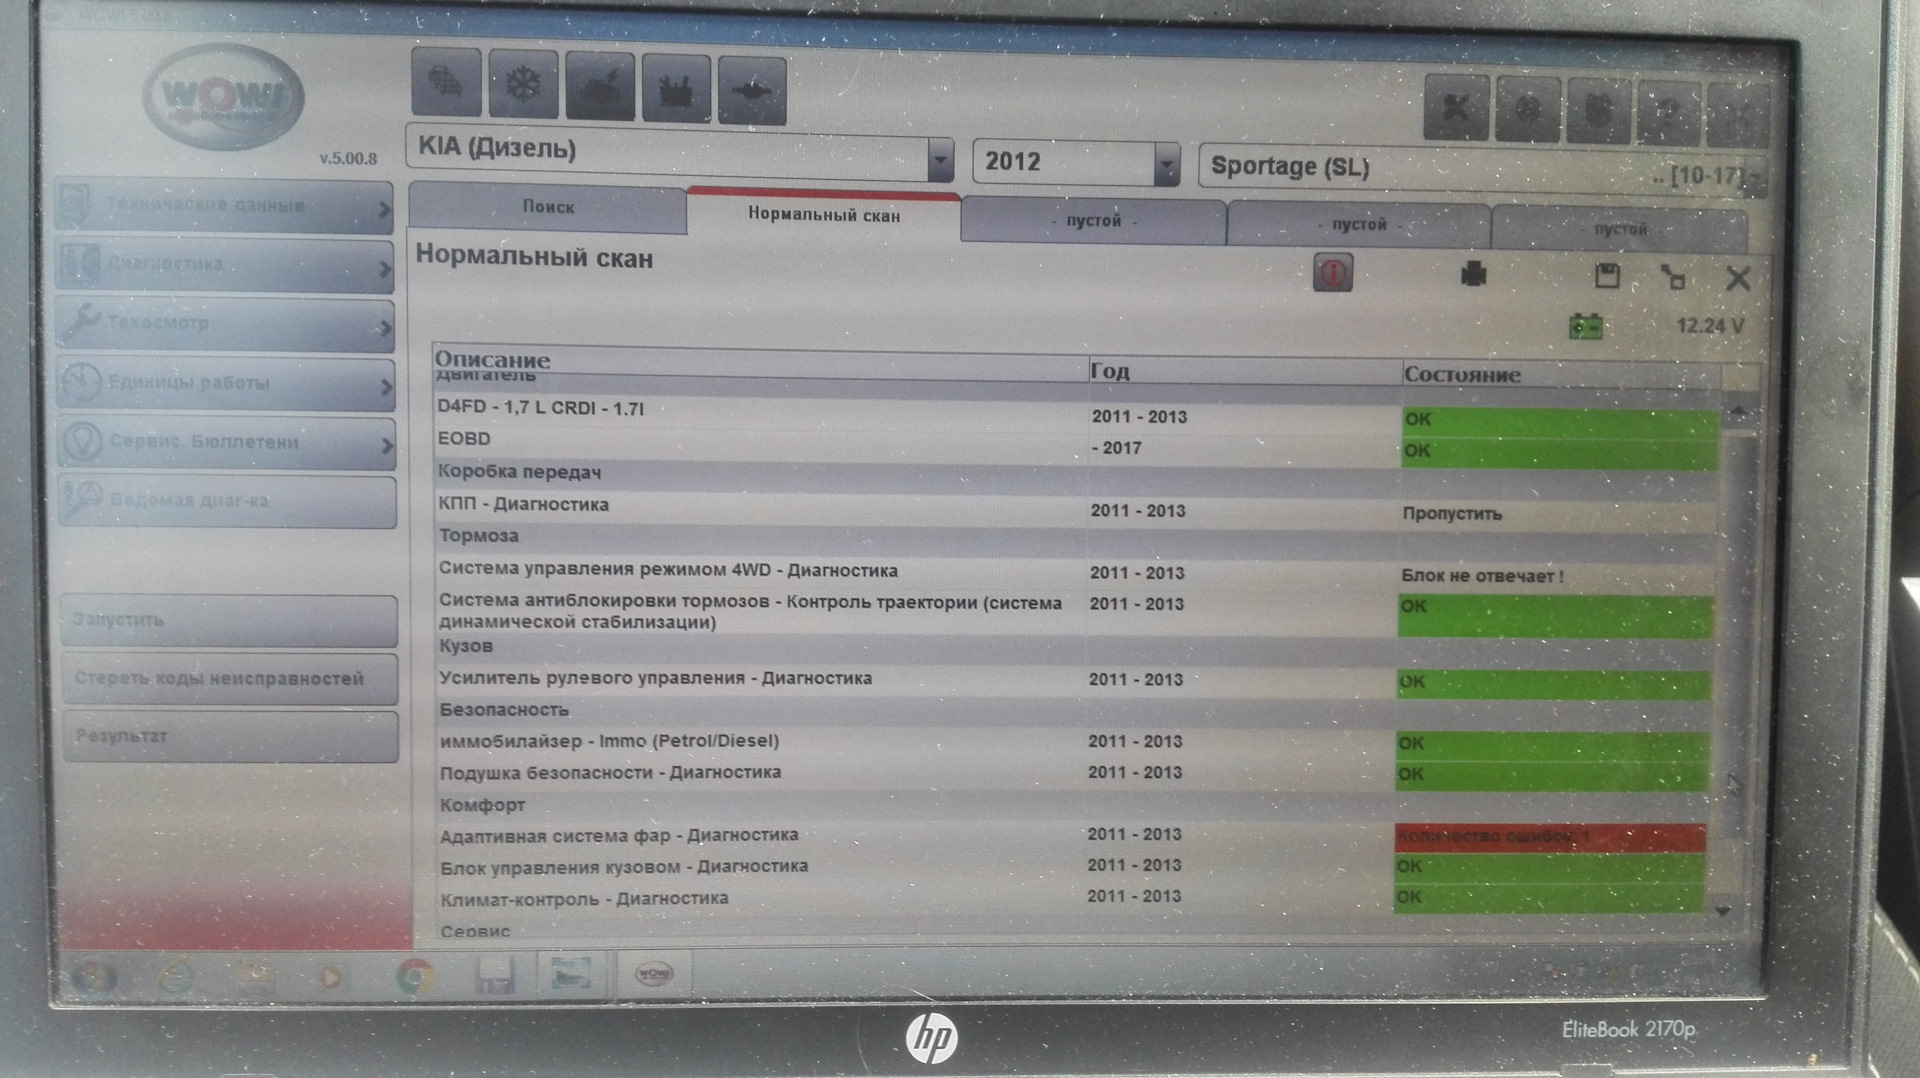The height and width of the screenshot is (1078, 1920).
Task: Click the red Количество ошибок status cell
Action: click(1551, 837)
